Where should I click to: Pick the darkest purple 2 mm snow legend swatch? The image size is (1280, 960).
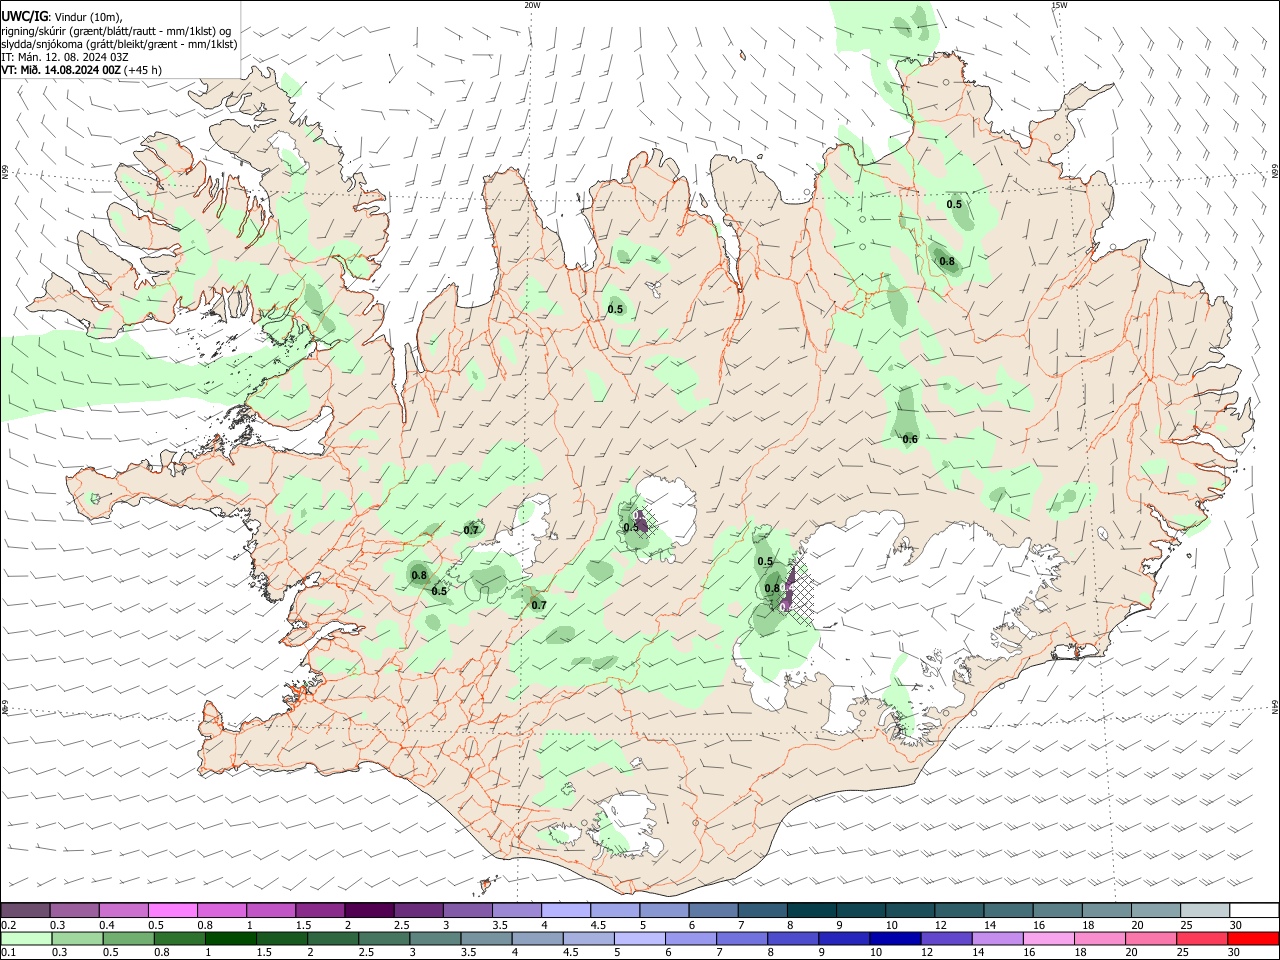click(x=368, y=910)
